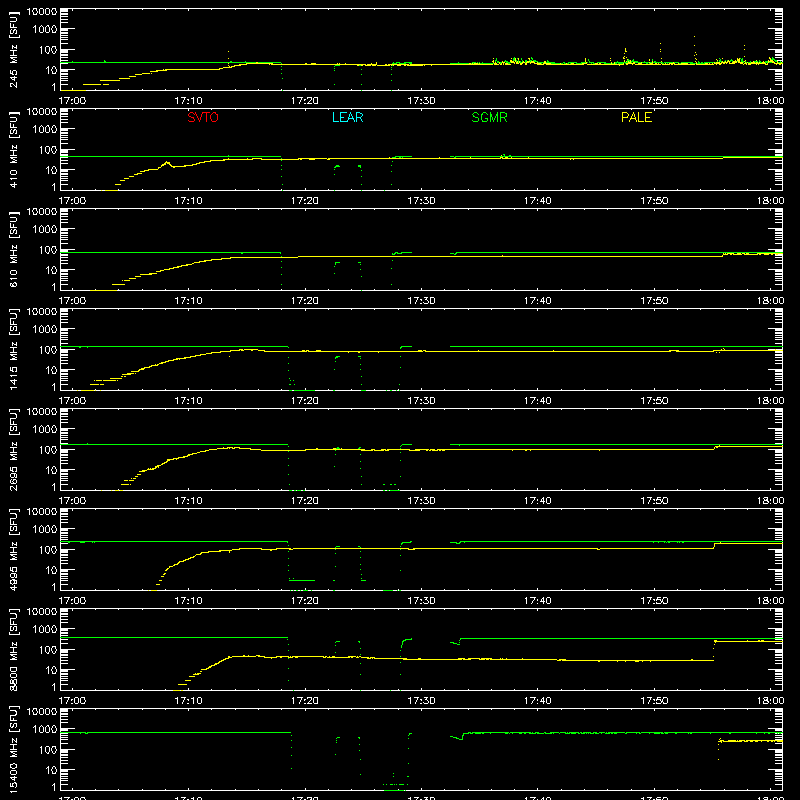Click the 1415 MHz [SFU] axis label
Screen dimensions: 800x800
pyautogui.click(x=14, y=349)
